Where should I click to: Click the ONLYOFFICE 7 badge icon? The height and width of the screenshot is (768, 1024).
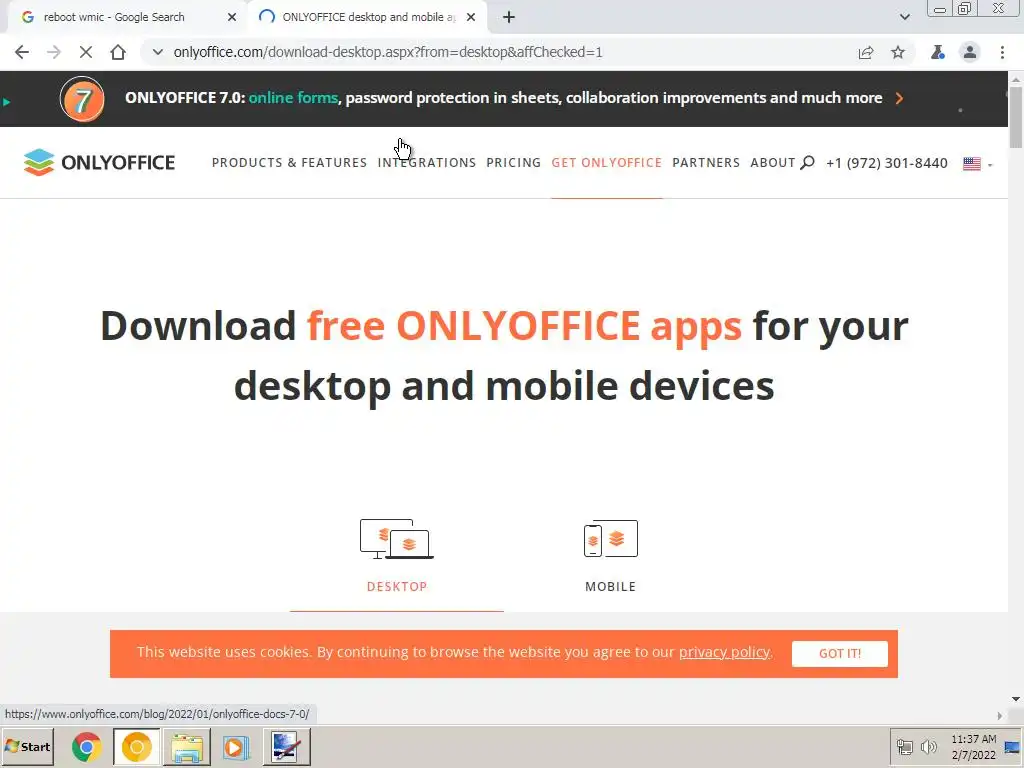82,99
